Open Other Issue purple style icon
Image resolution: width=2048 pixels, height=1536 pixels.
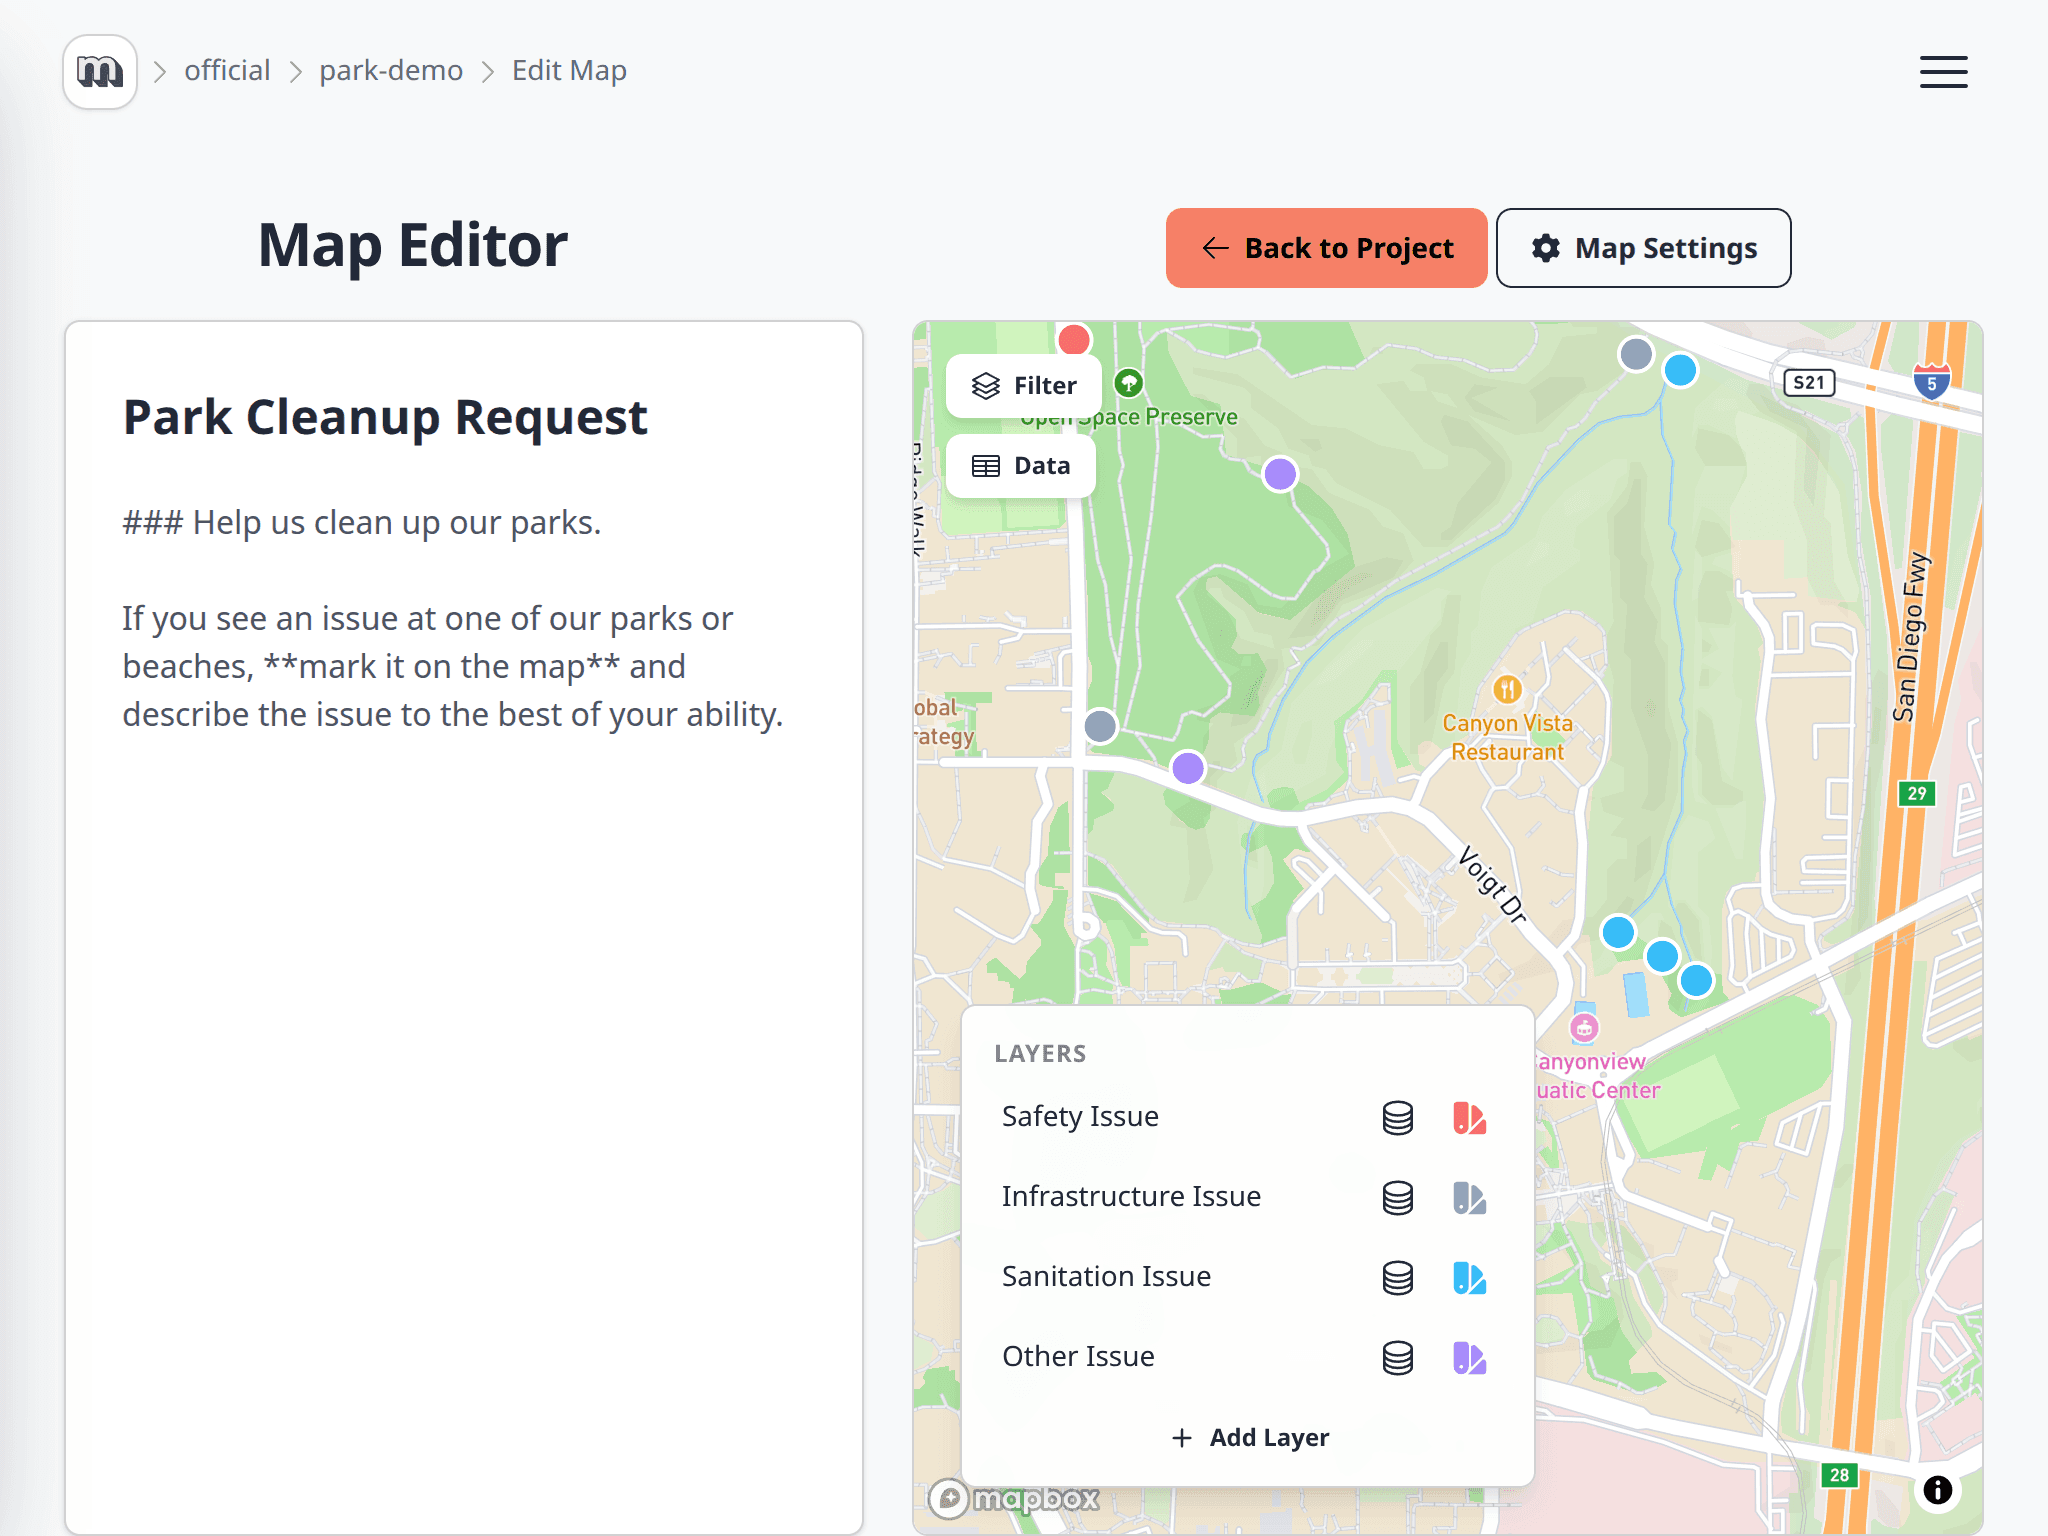(x=1469, y=1358)
